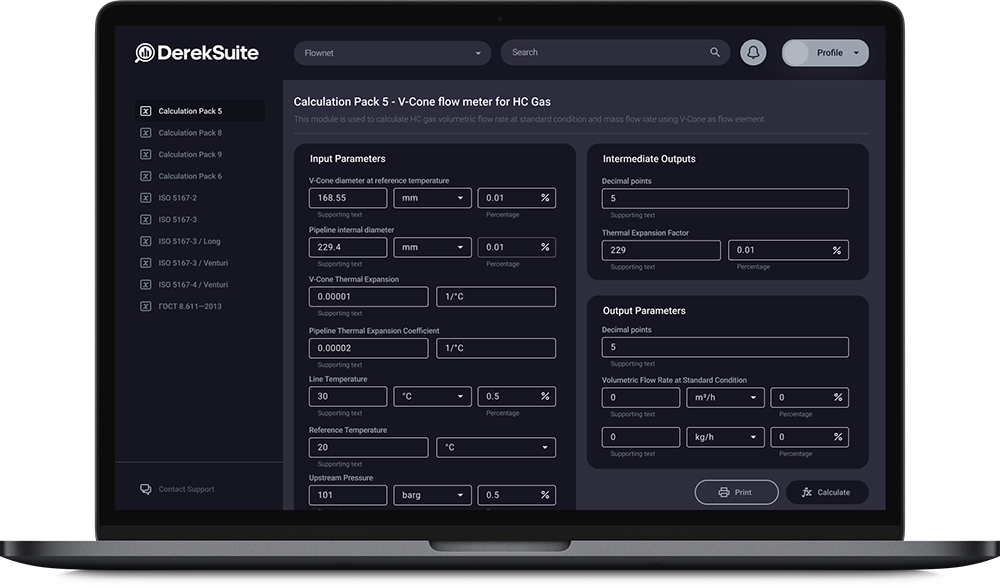
Task: Click percent icon in V-Cone diameter row
Action: pos(545,198)
